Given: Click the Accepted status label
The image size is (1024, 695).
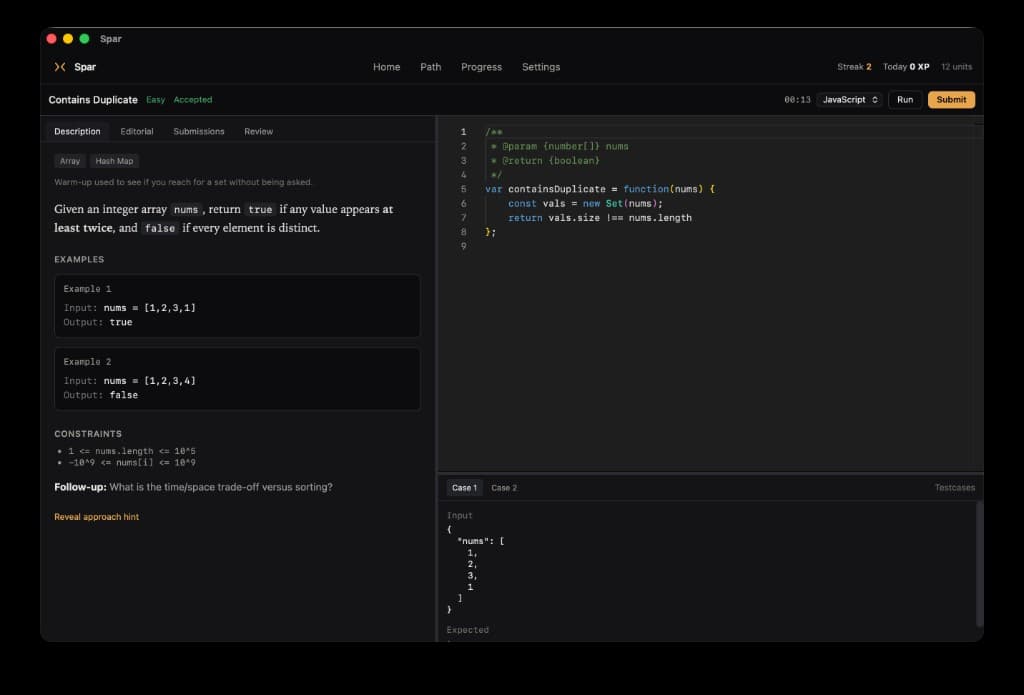Looking at the screenshot, I should (193, 100).
